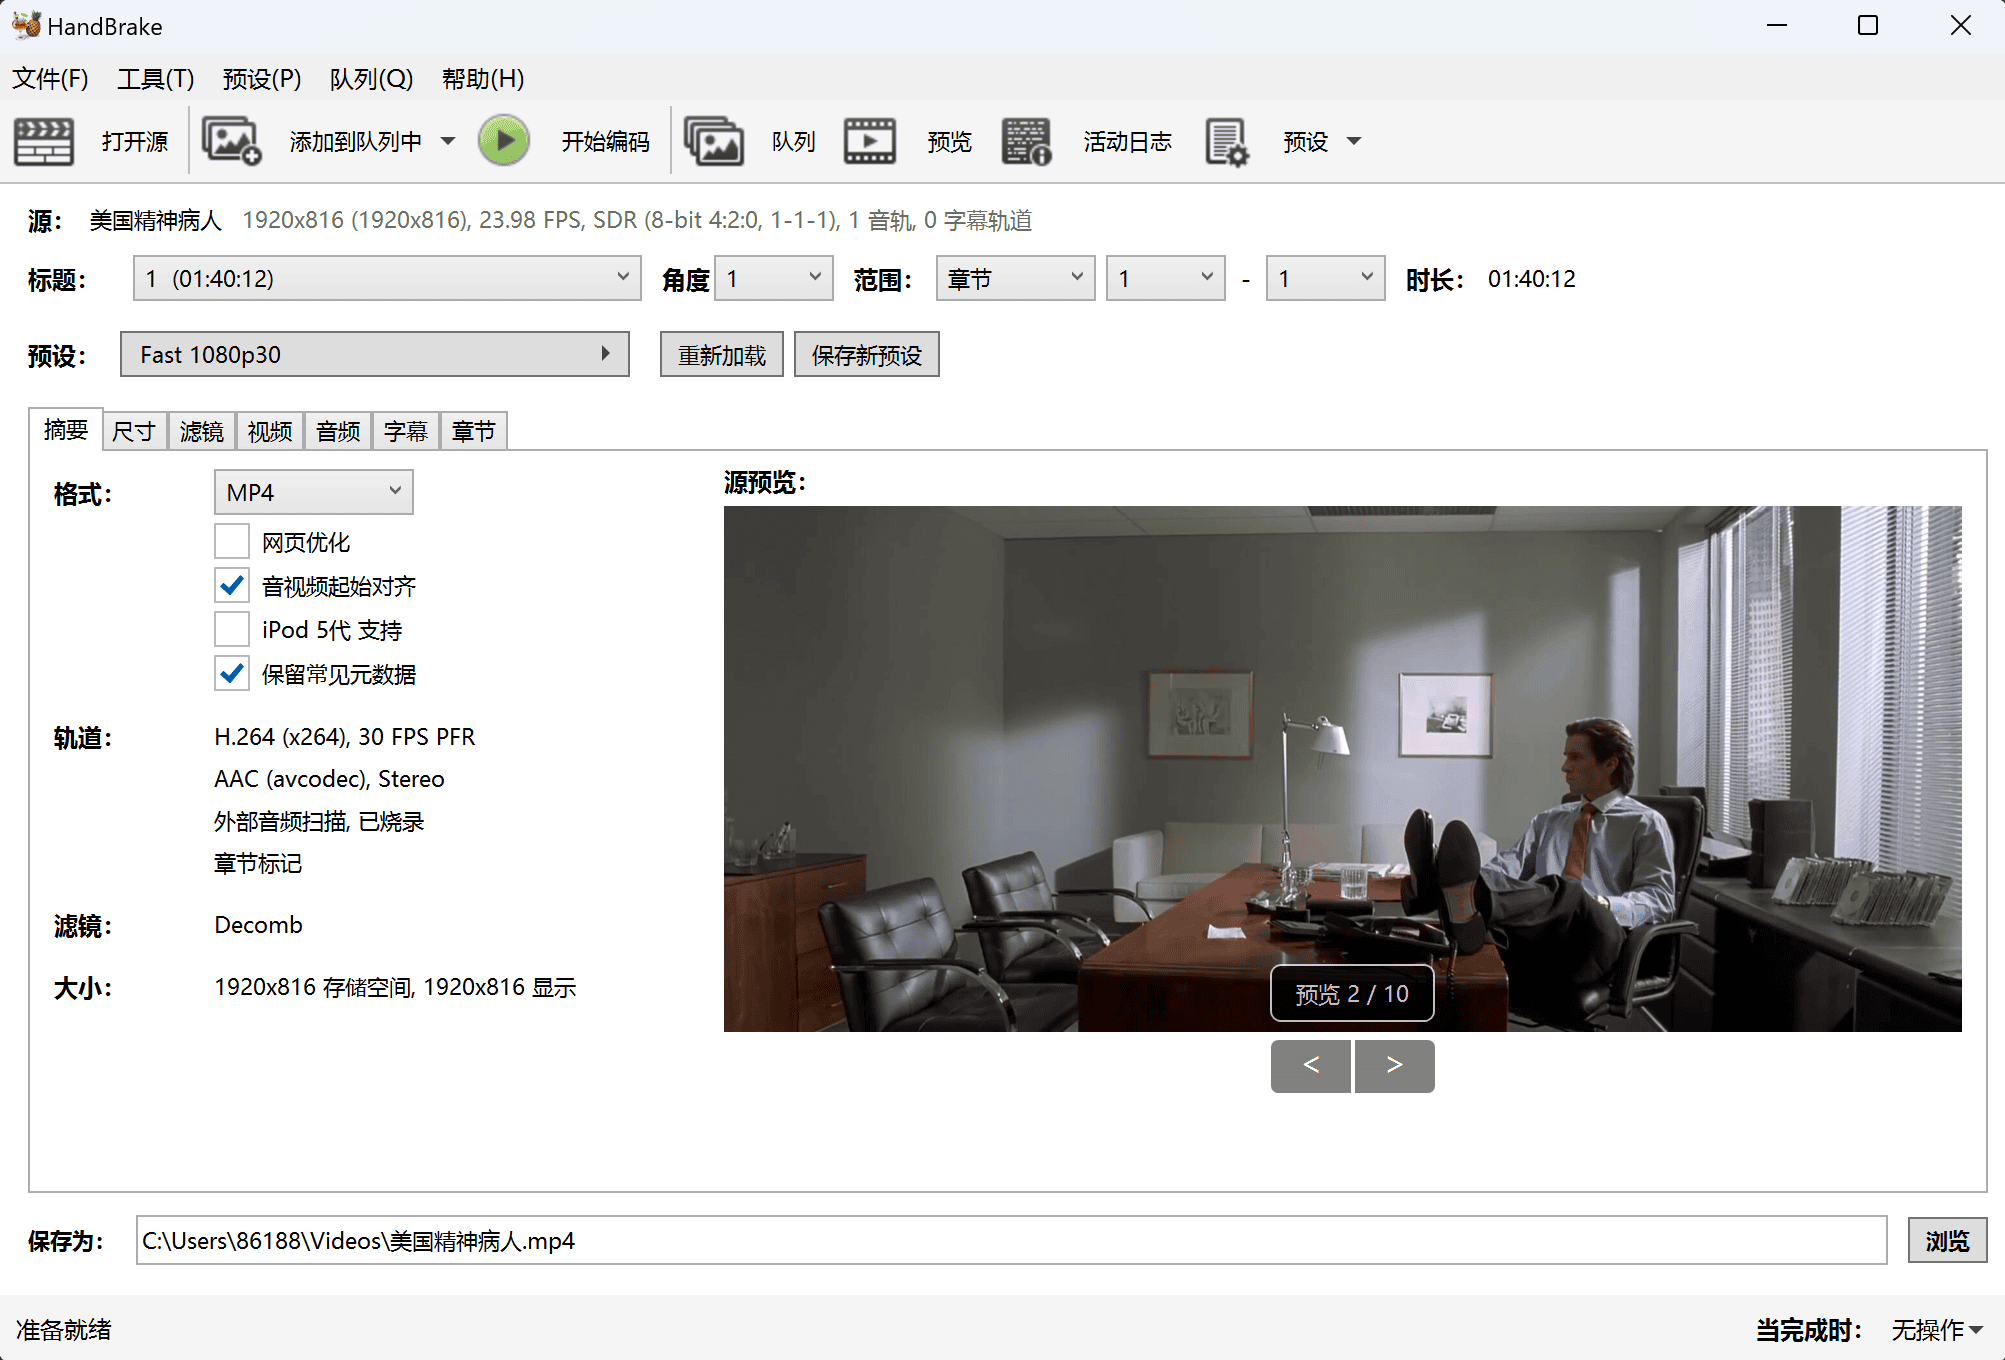Switch to the 视频 tab

pos(270,432)
